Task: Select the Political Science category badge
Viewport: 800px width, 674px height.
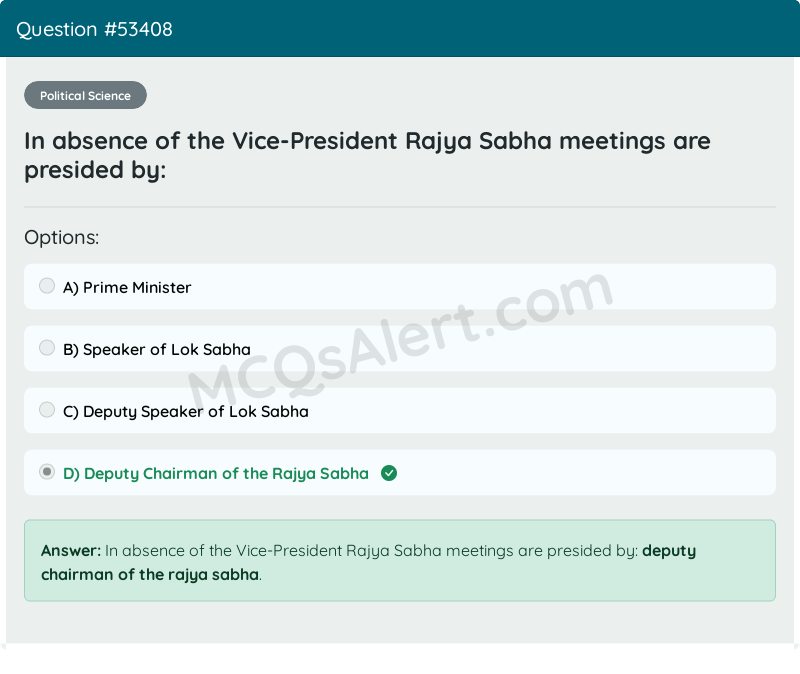Action: point(85,95)
